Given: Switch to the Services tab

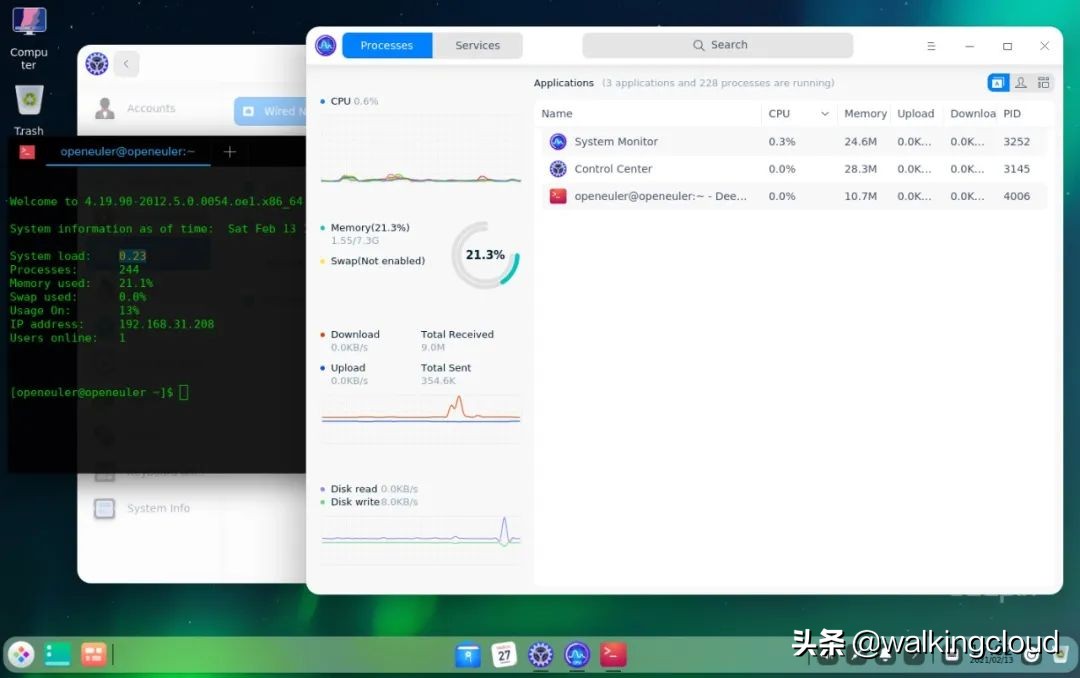Looking at the screenshot, I should pos(478,45).
